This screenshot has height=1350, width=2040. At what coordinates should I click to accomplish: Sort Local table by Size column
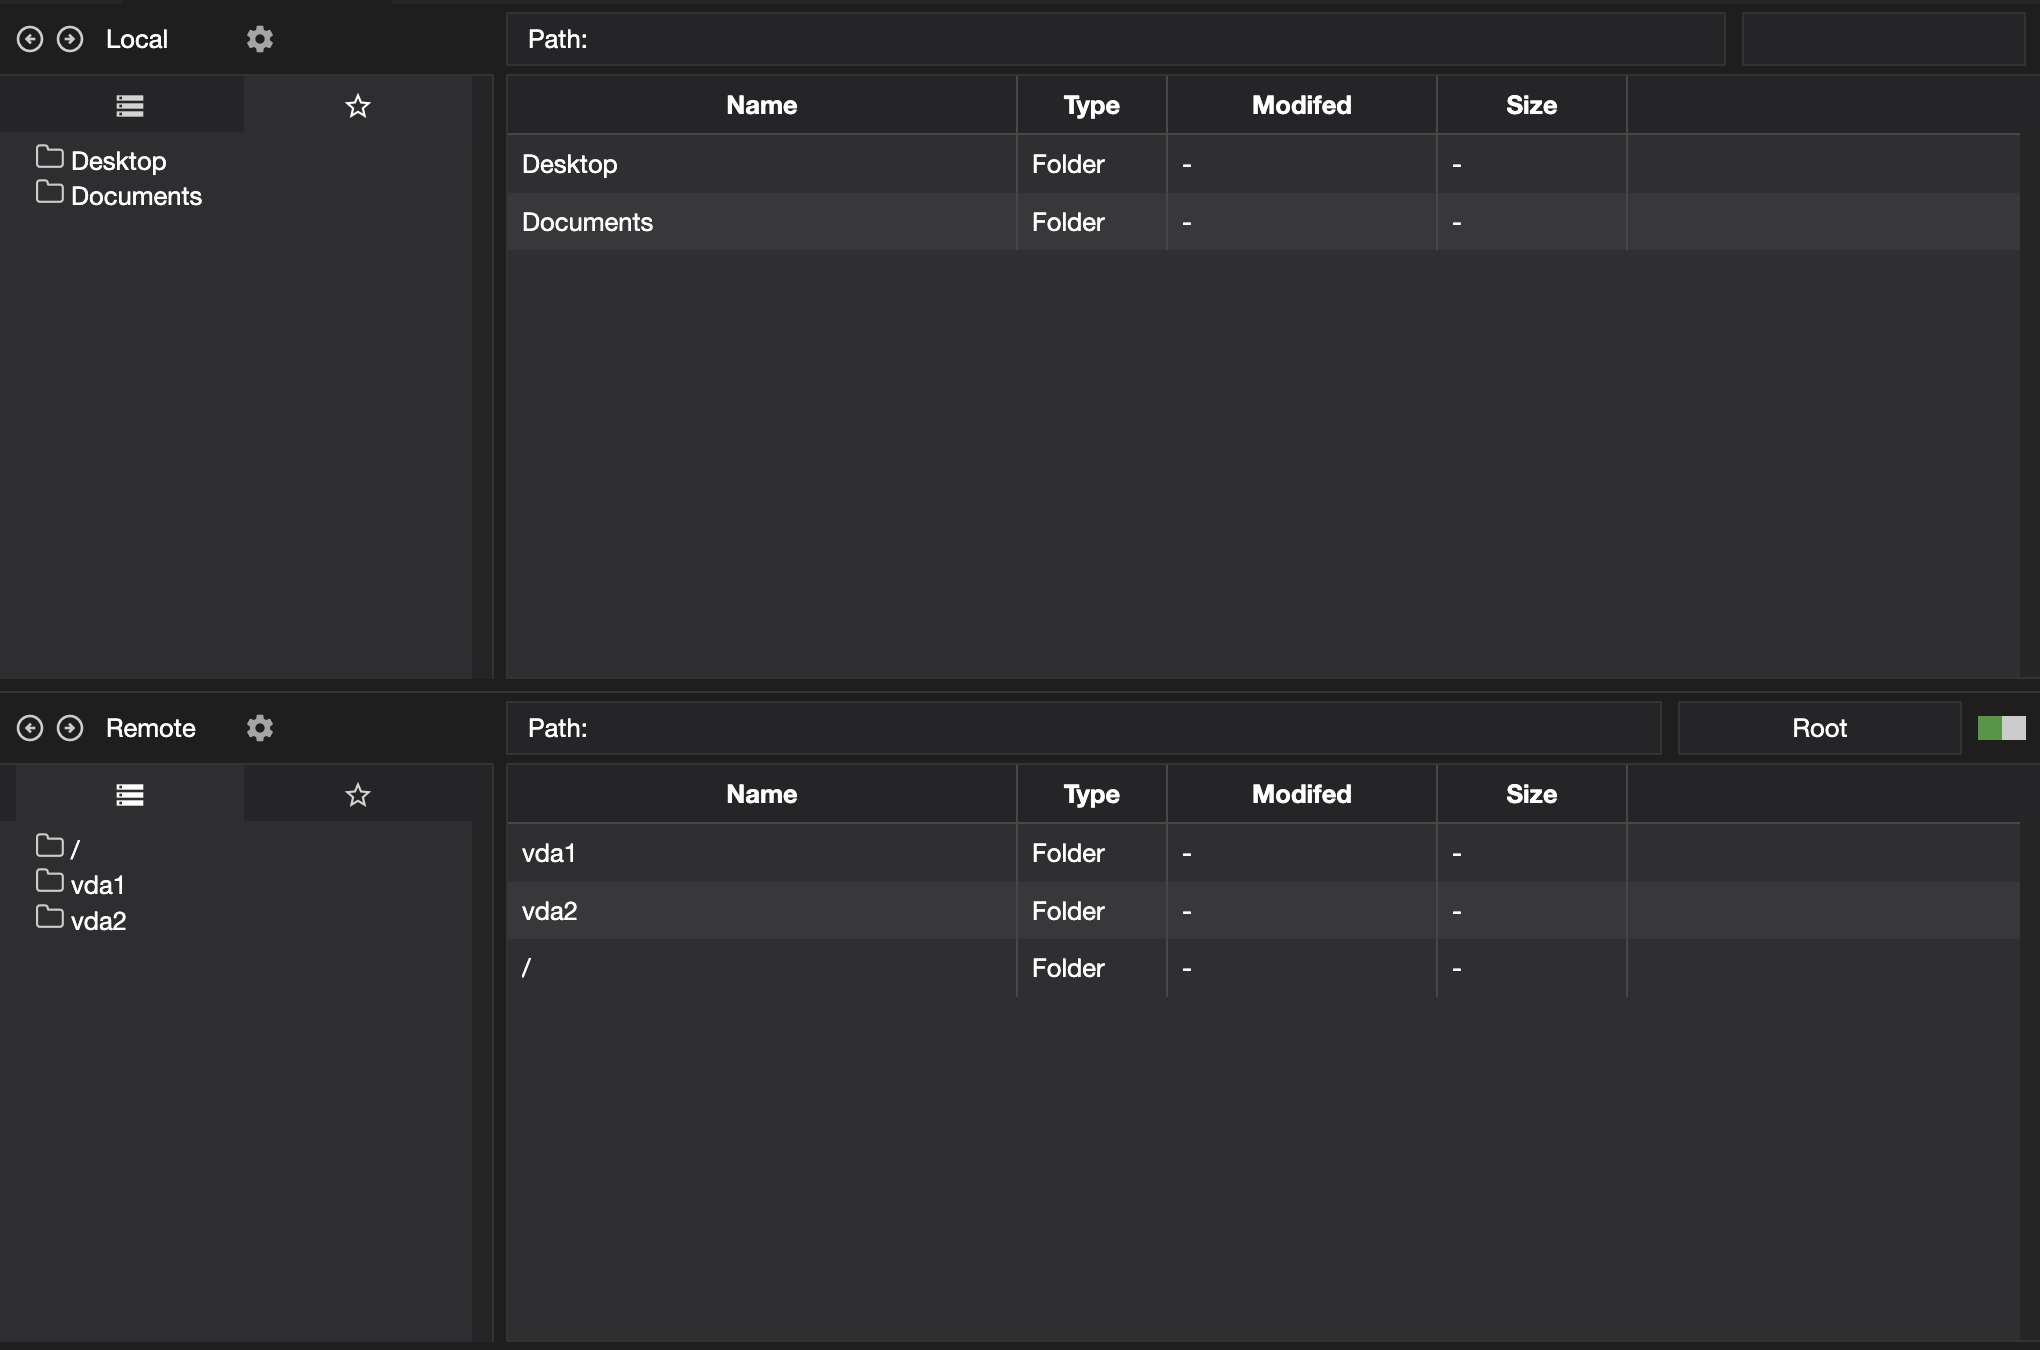[1532, 105]
